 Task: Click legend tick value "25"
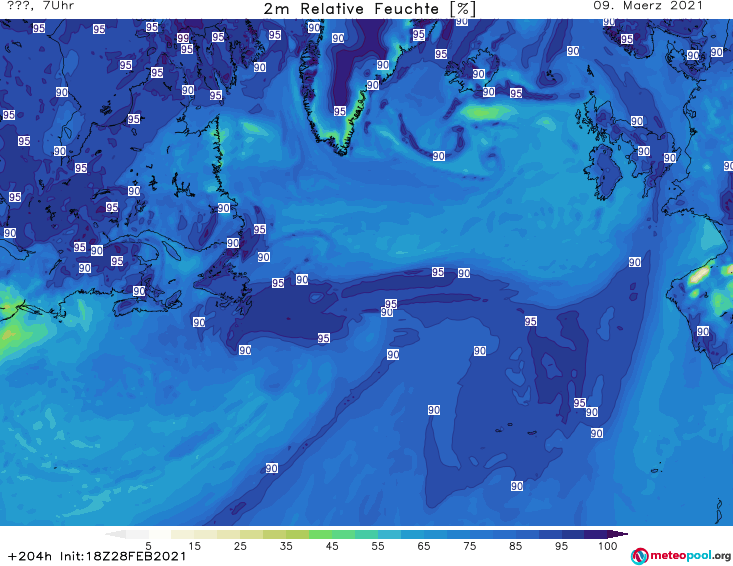tap(240, 546)
